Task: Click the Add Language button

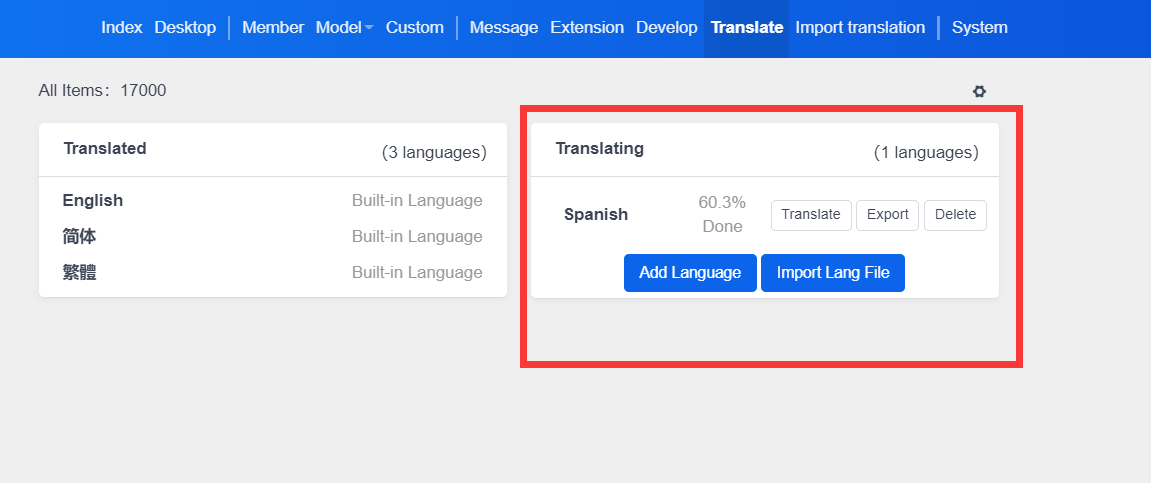Action: 690,273
